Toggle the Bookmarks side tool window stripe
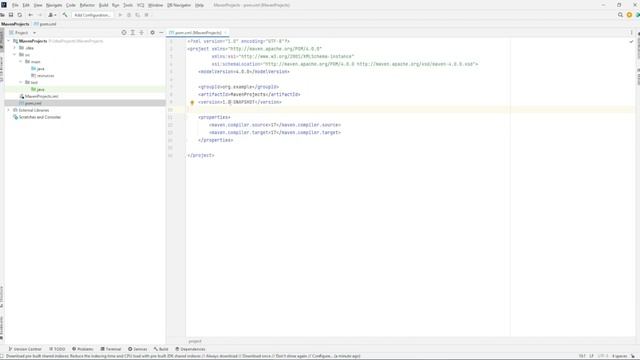This screenshot has width=640, height=360. (x=2, y=328)
